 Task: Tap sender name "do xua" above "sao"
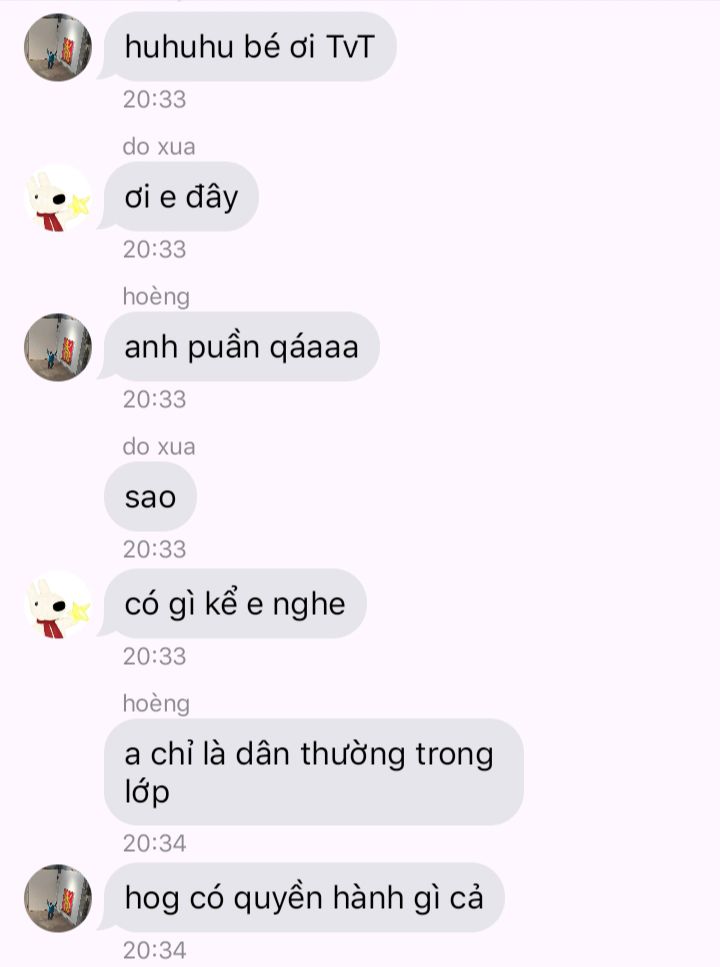tap(159, 446)
